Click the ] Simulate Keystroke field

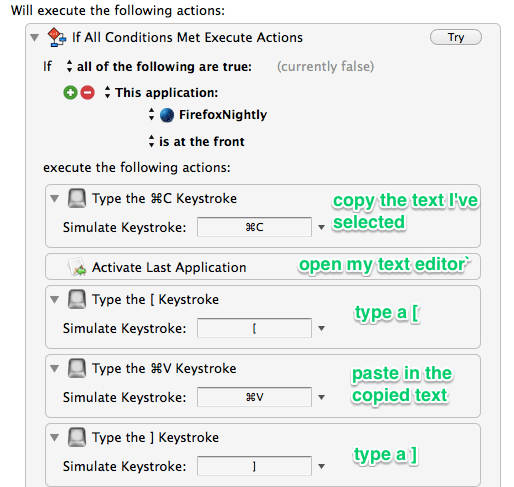coord(254,466)
